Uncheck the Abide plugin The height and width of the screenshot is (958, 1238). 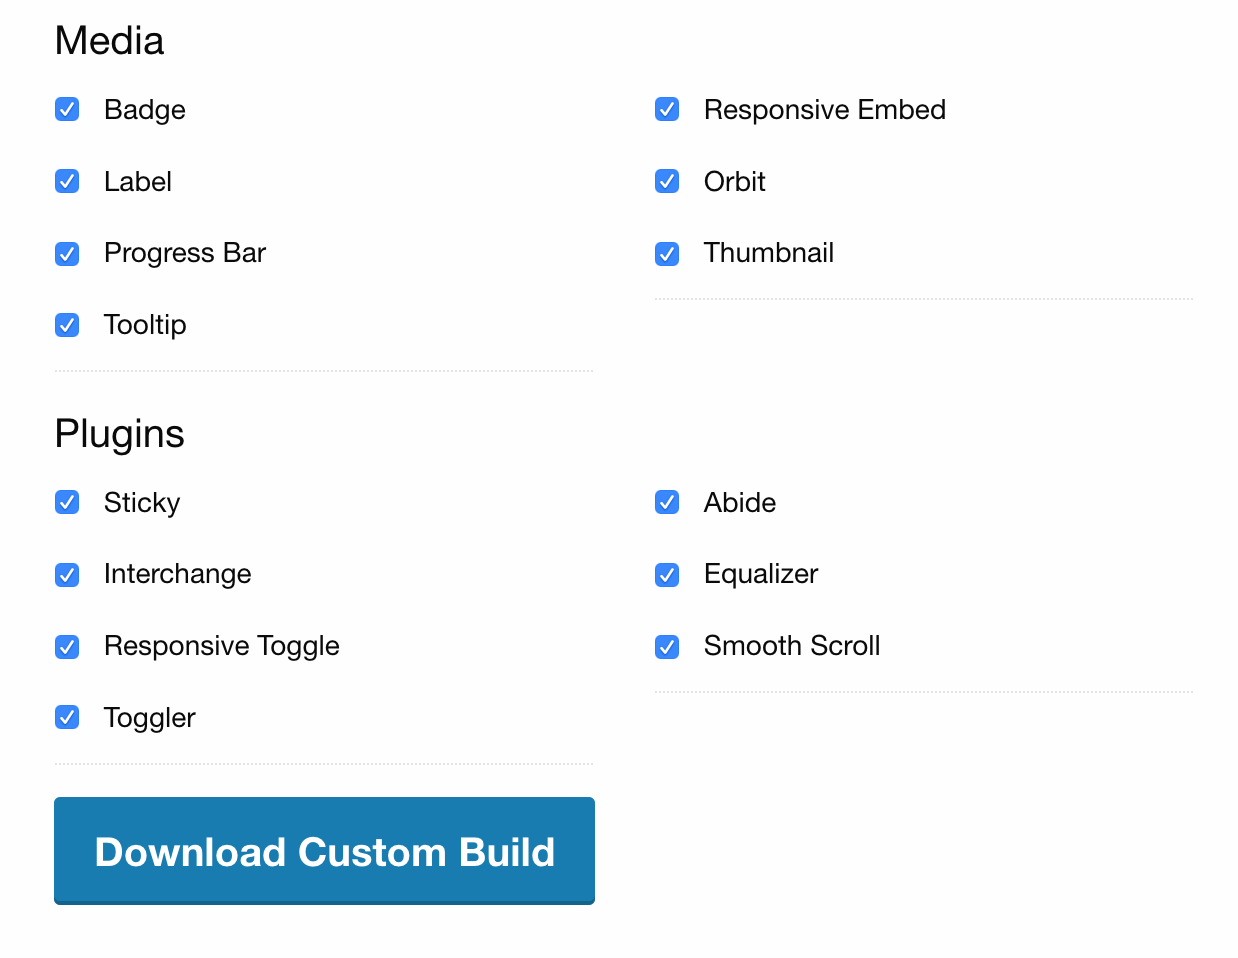666,502
